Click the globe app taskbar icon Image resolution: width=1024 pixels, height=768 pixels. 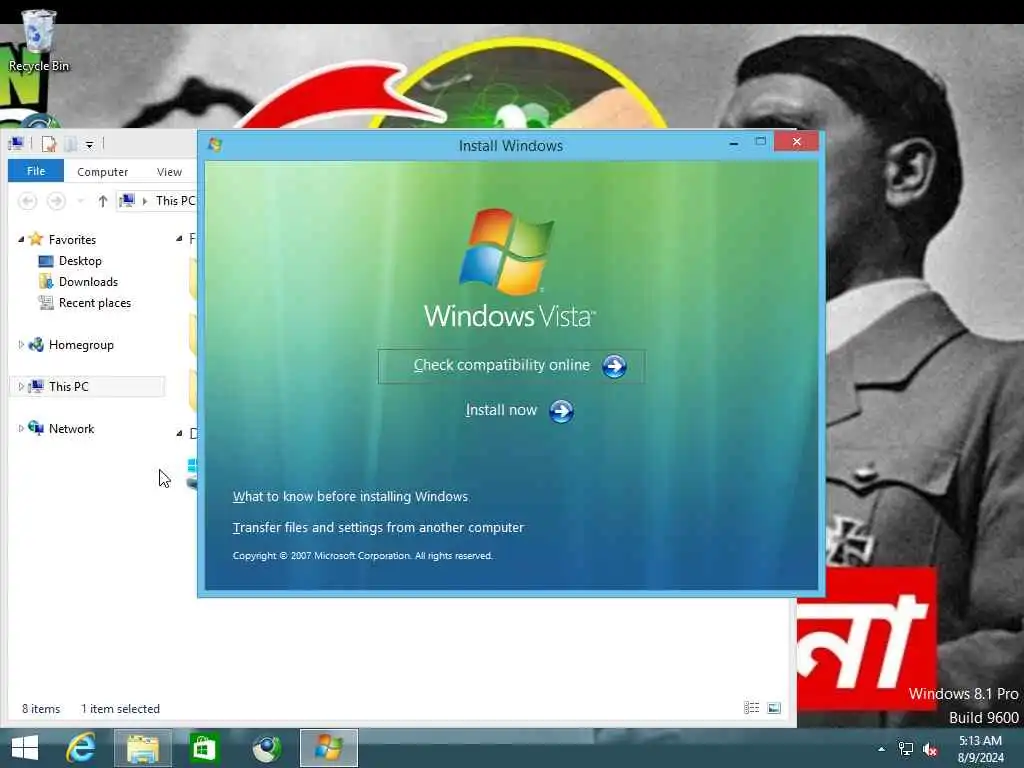tap(266, 748)
